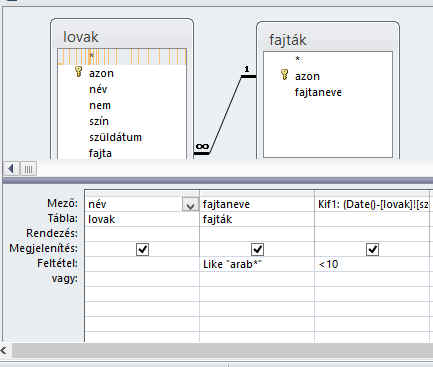The width and height of the screenshot is (433, 367).
Task: Select the relationship line between tables
Action: [226, 115]
